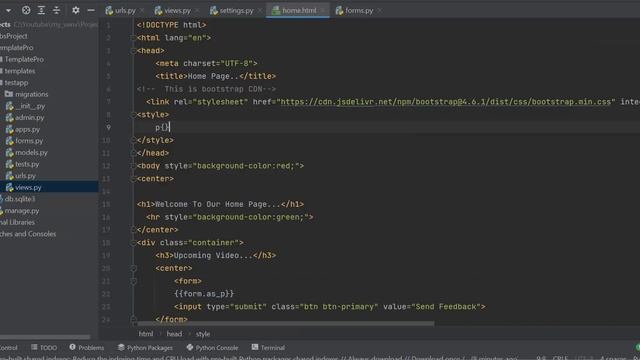
Task: Open admin.py in the project tree
Action: [x=29, y=118]
